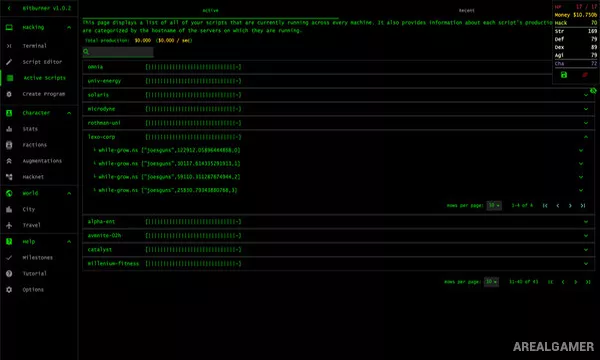The height and width of the screenshot is (360, 600).
Task: Switch to the Active tab
Action: 210,10
